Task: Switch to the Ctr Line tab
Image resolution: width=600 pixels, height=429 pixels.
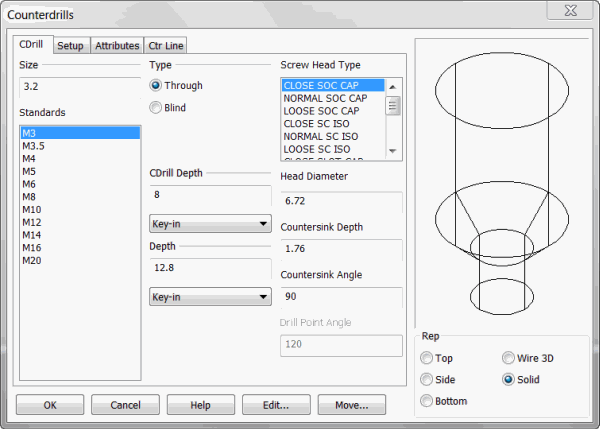Action: 166,46
